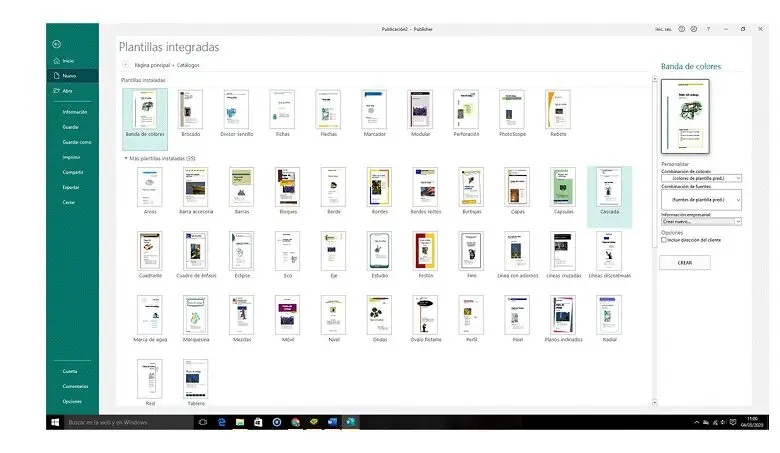780x453 pixels.
Task: Pick the Cuadrante template
Action: click(150, 255)
